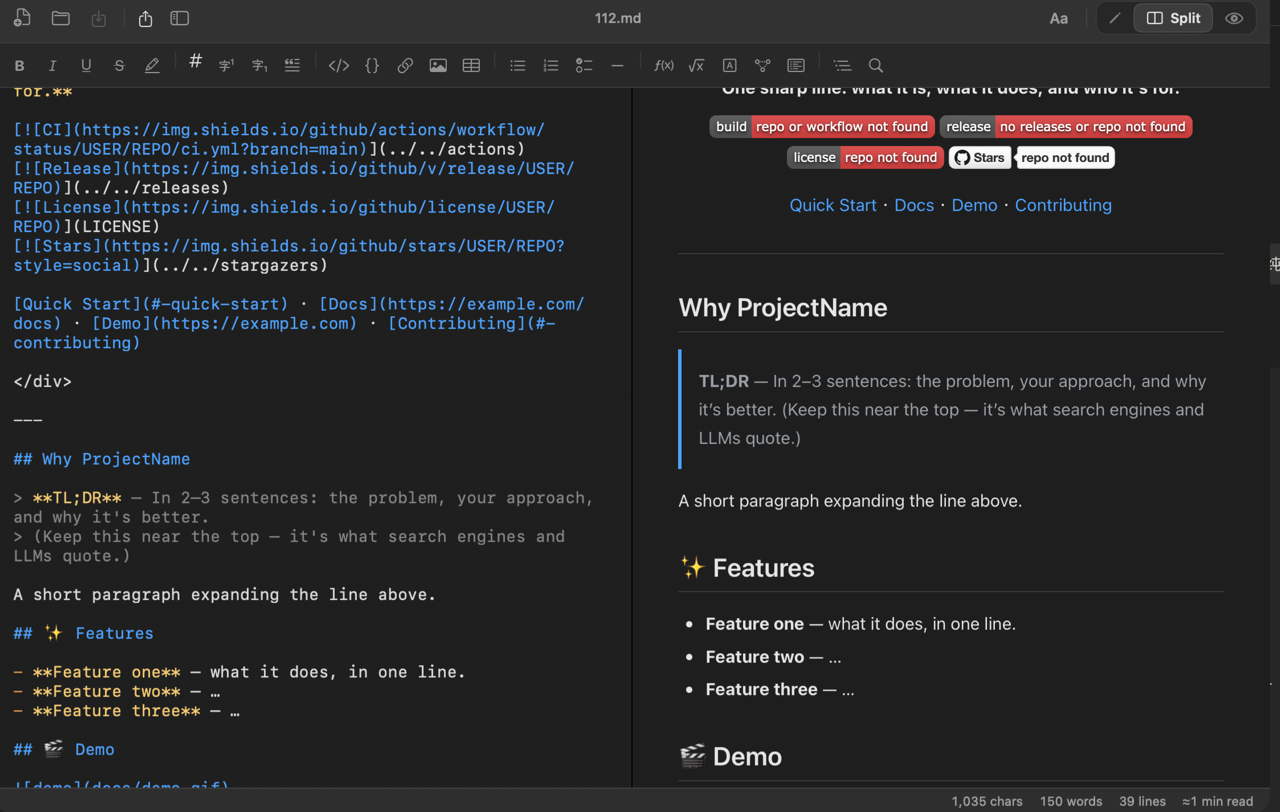Click the license badge in preview
This screenshot has width=1280, height=812.
point(865,157)
